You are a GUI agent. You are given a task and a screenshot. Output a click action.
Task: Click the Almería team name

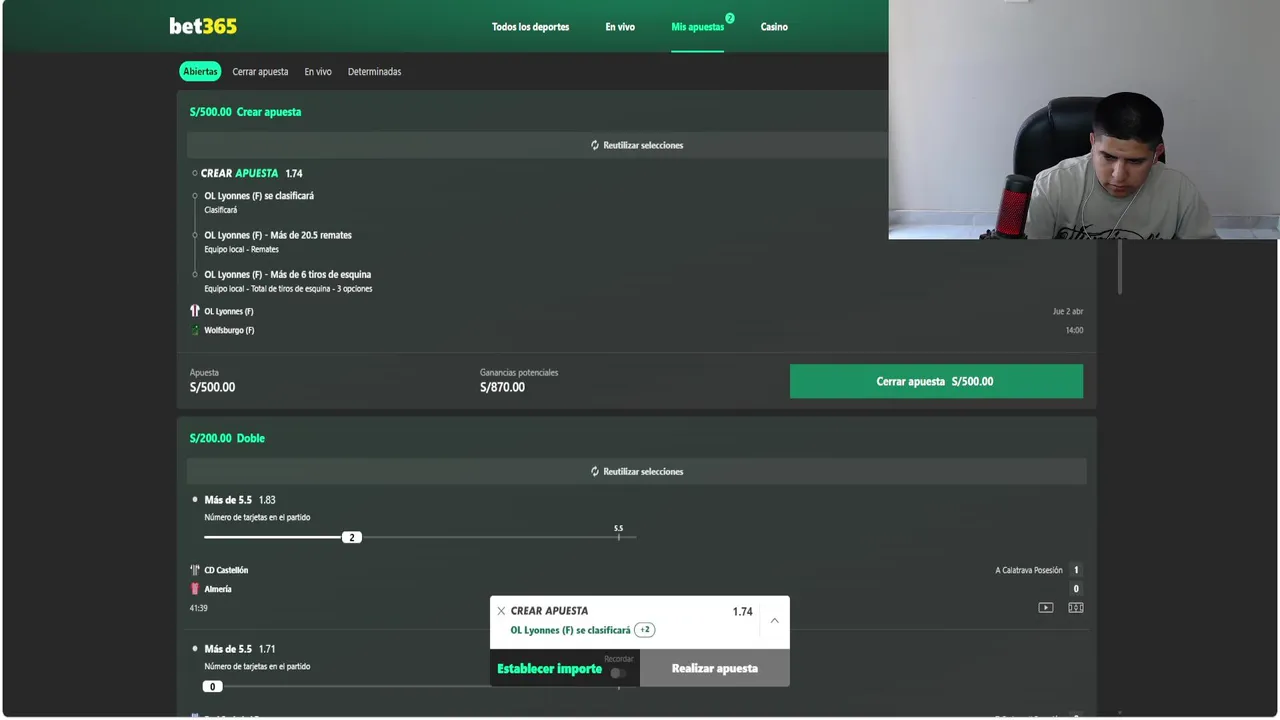pyautogui.click(x=218, y=589)
